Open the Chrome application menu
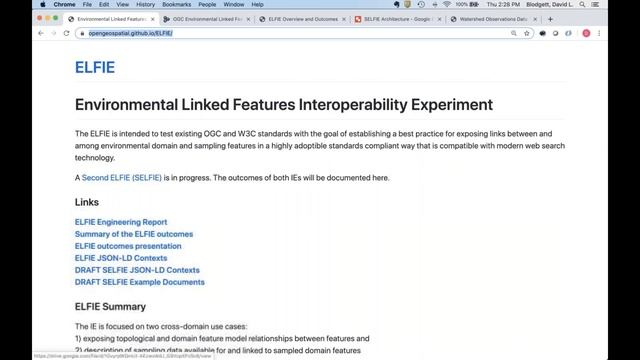Viewport: 640px width, 360px height. pyautogui.click(x=64, y=4)
